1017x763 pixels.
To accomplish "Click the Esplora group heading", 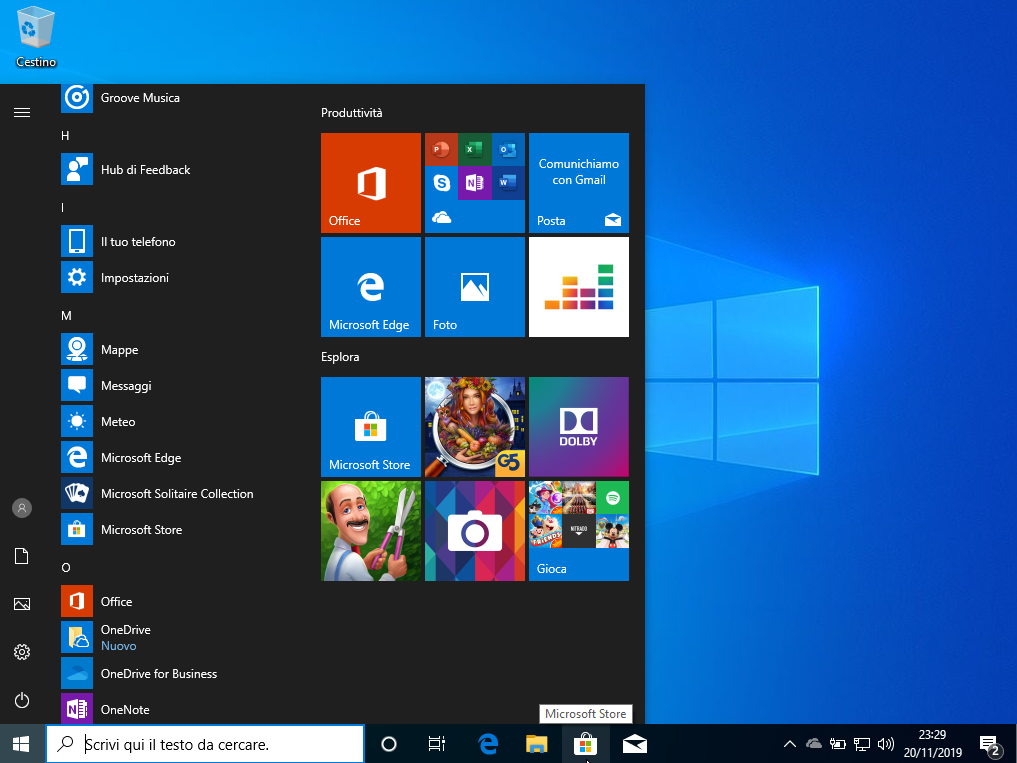I will coord(340,357).
